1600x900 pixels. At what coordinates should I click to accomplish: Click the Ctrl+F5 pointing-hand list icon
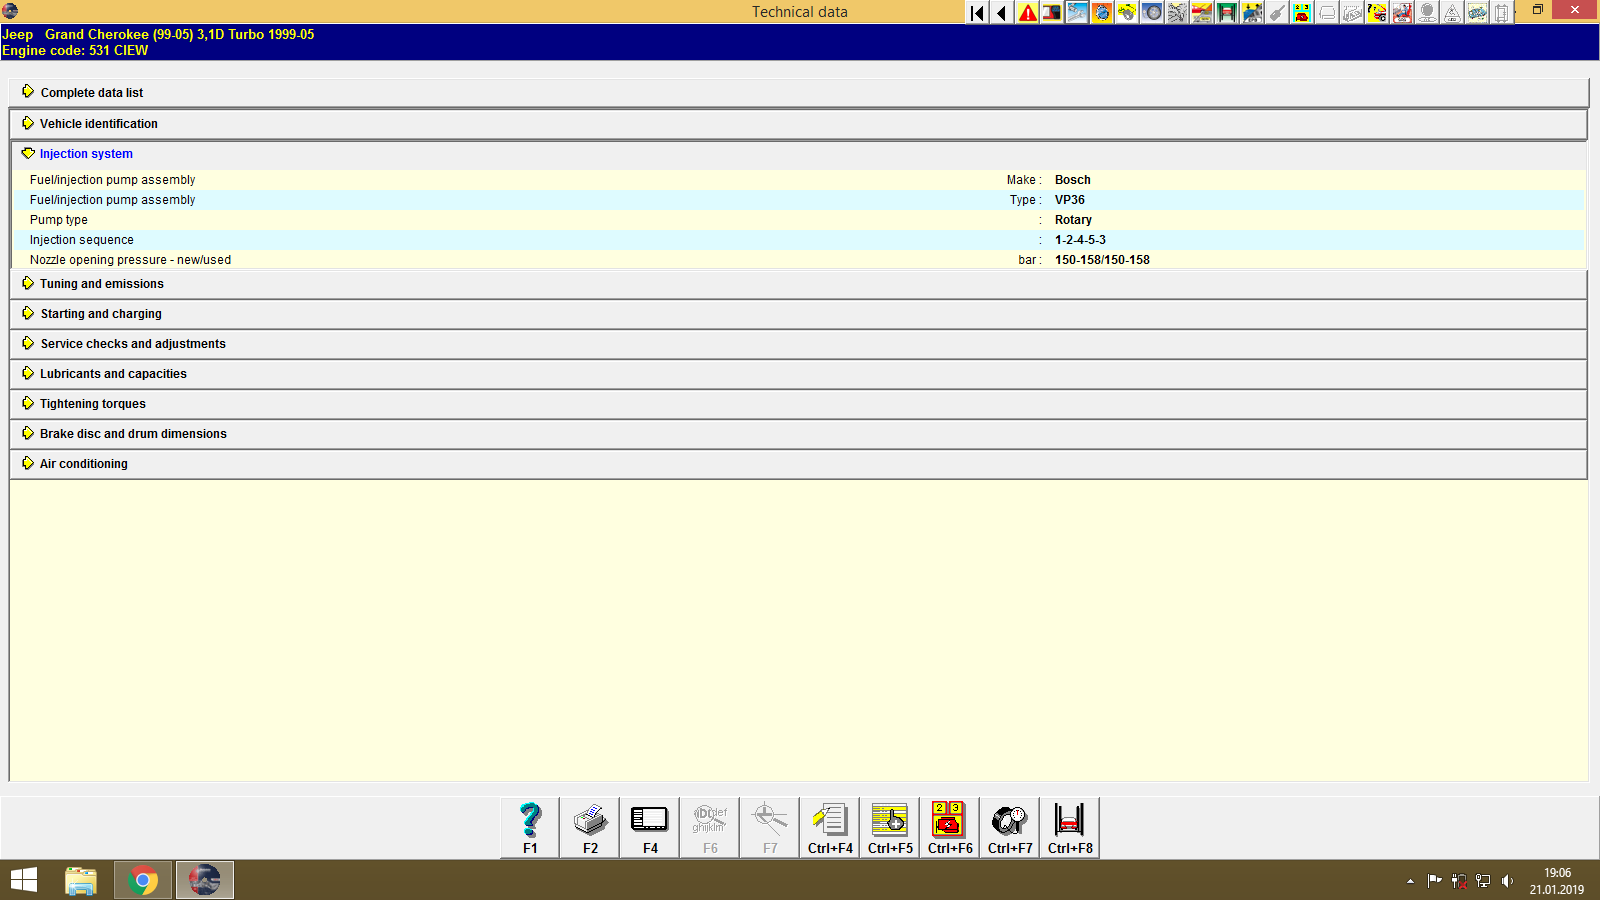pyautogui.click(x=889, y=826)
